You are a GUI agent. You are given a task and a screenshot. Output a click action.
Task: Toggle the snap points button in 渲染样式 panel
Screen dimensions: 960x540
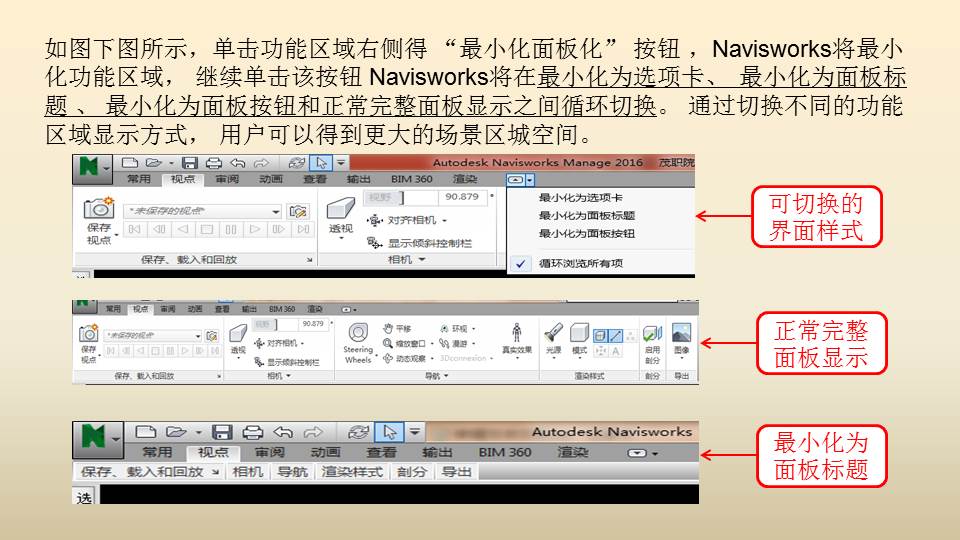[601, 351]
